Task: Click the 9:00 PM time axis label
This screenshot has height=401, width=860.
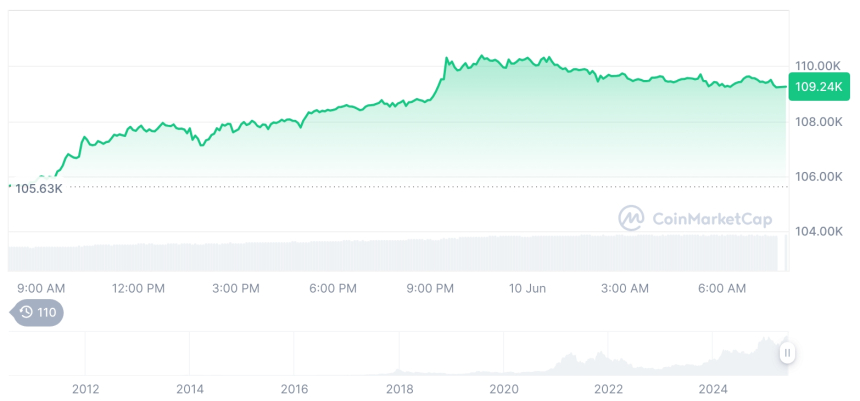Action: click(x=430, y=288)
